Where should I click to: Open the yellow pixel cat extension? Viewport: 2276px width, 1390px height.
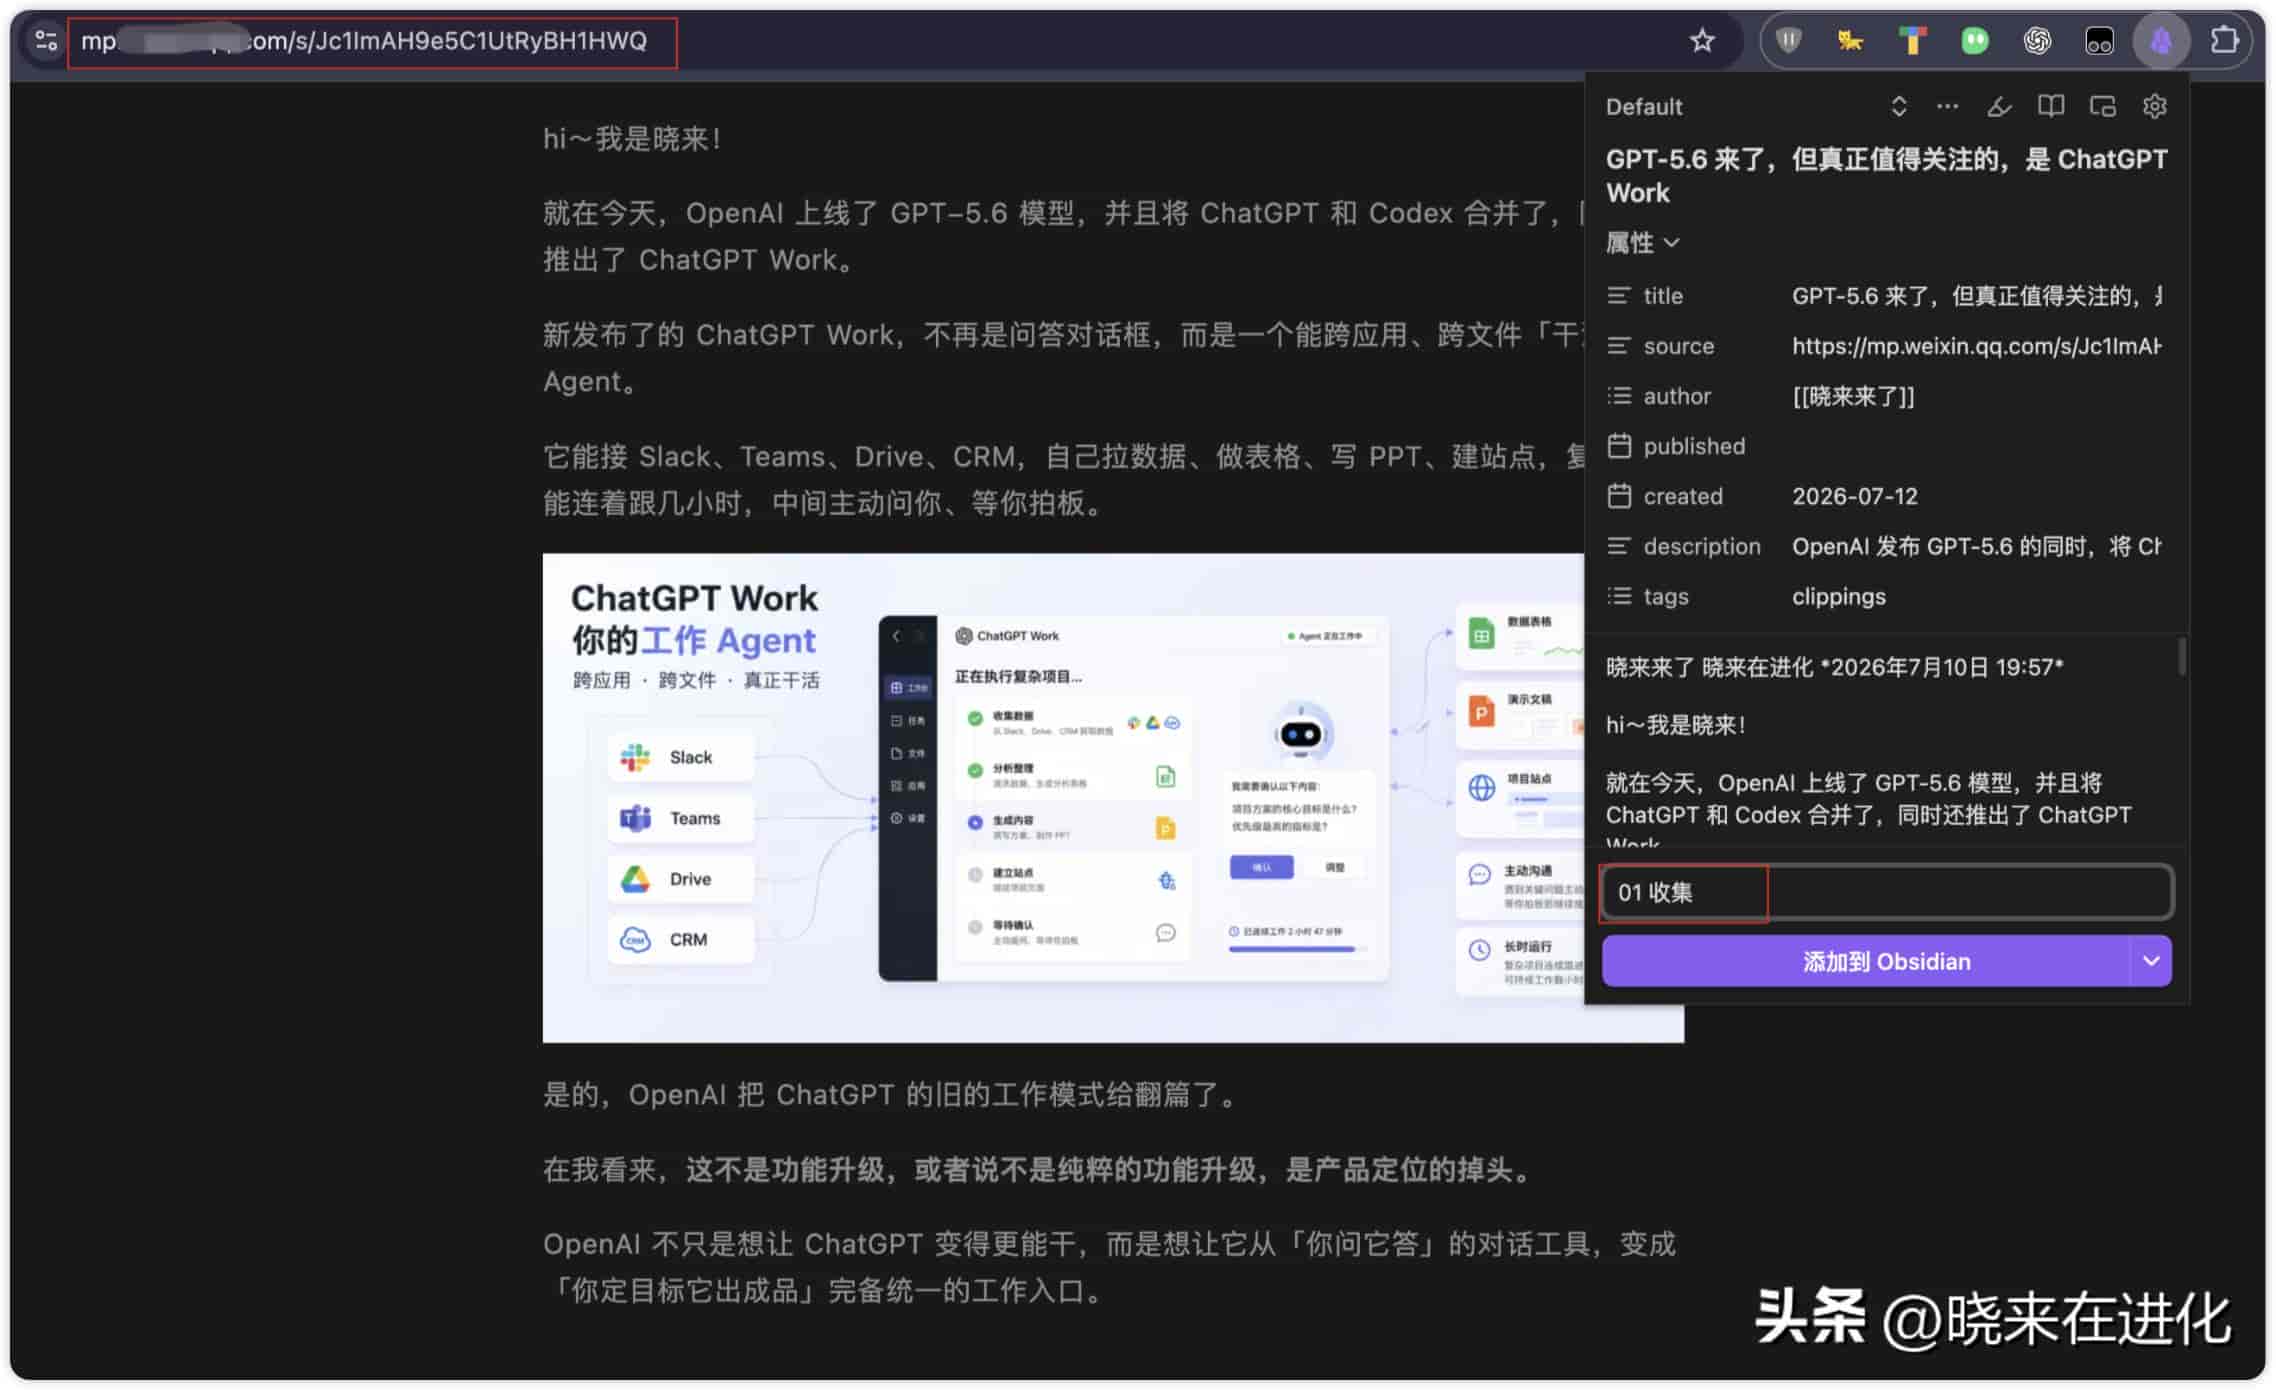[x=1850, y=41]
